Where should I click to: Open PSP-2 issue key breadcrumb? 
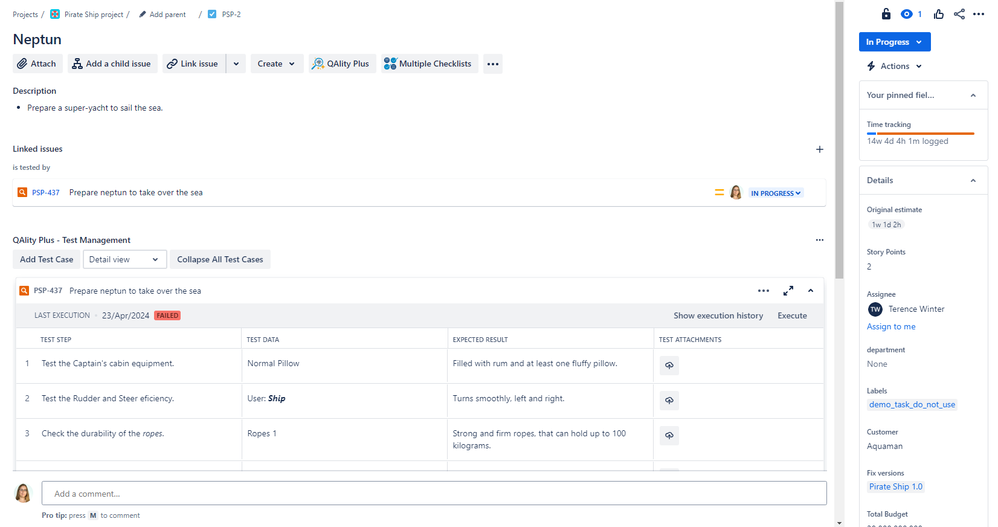click(231, 14)
